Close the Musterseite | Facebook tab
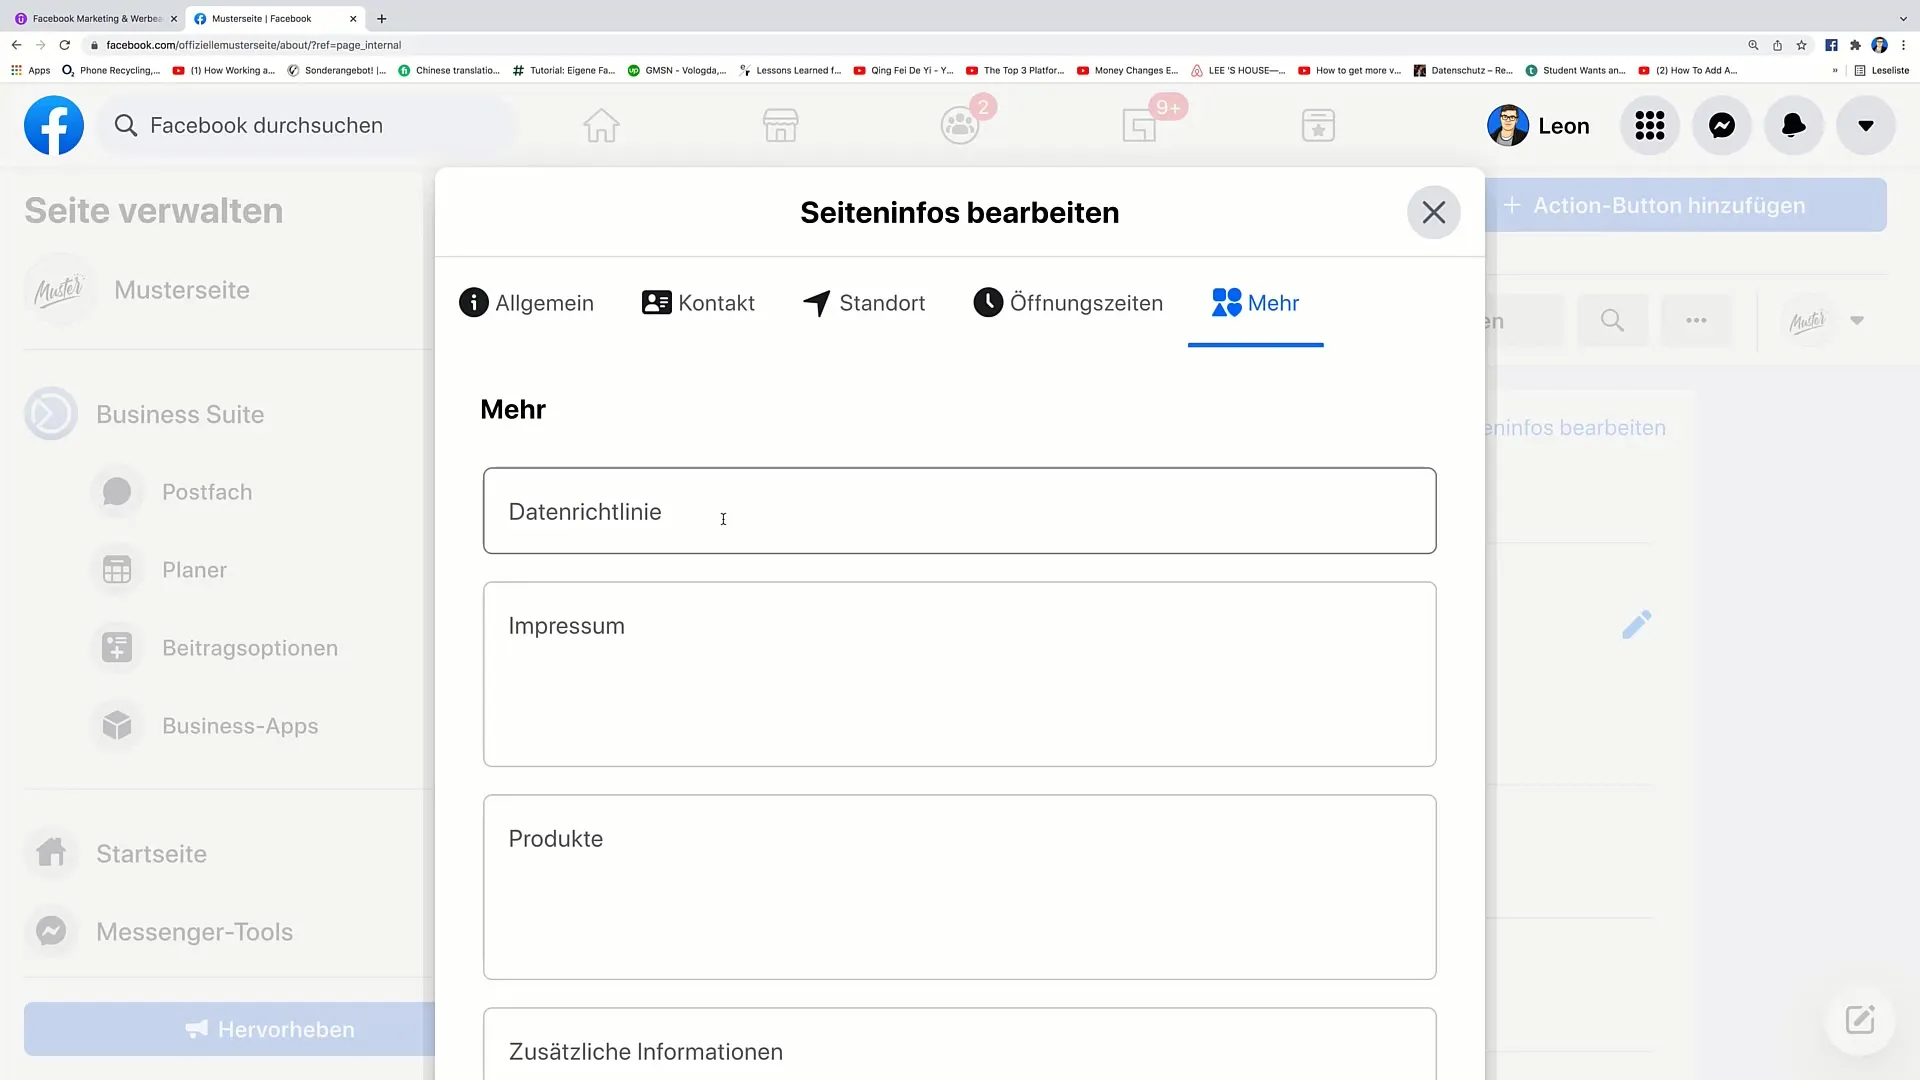Screen dimensions: 1920x1080 [x=353, y=18]
